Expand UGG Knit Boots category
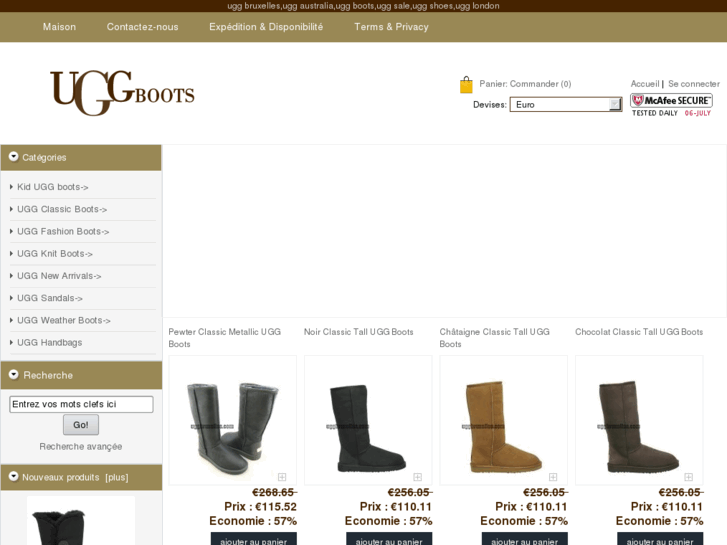The width and height of the screenshot is (727, 545). [55, 254]
